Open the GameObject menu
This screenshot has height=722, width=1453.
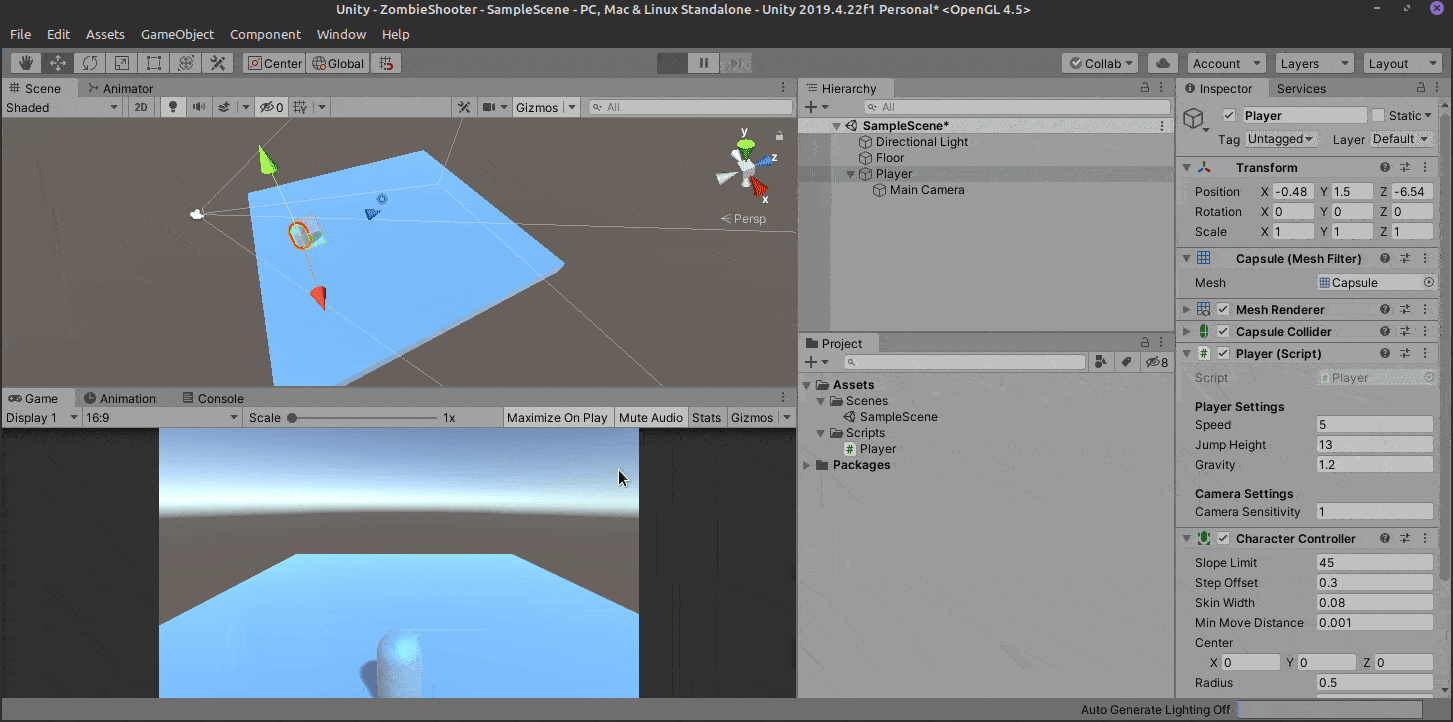coord(177,34)
